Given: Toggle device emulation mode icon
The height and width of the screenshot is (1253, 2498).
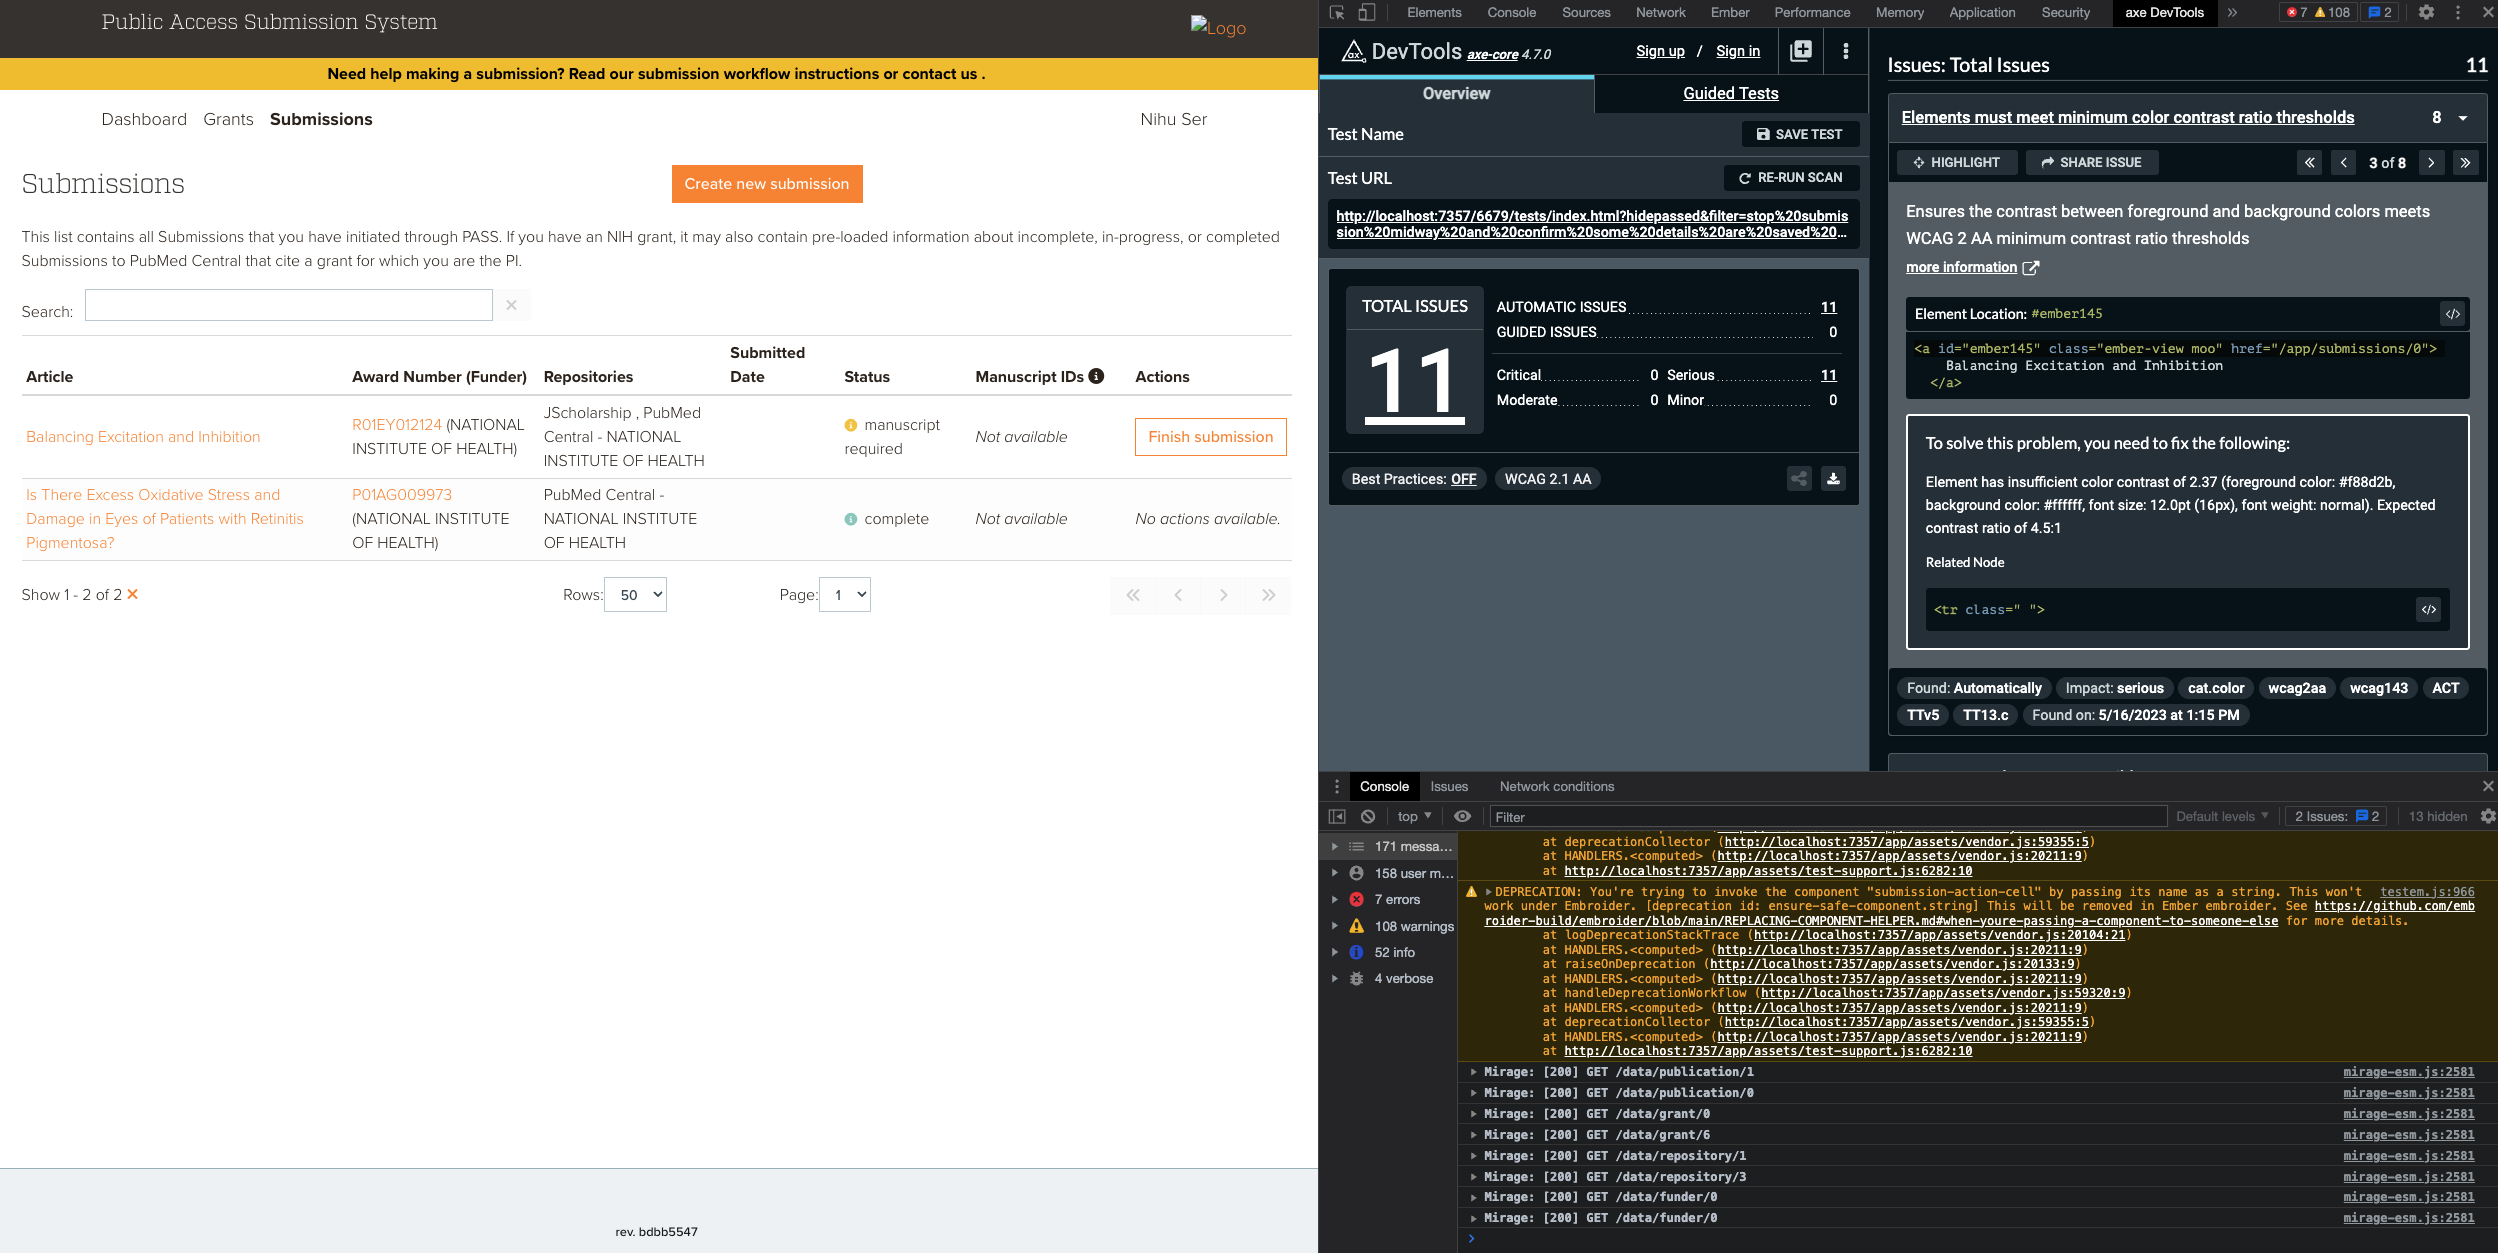Looking at the screenshot, I should point(1365,12).
